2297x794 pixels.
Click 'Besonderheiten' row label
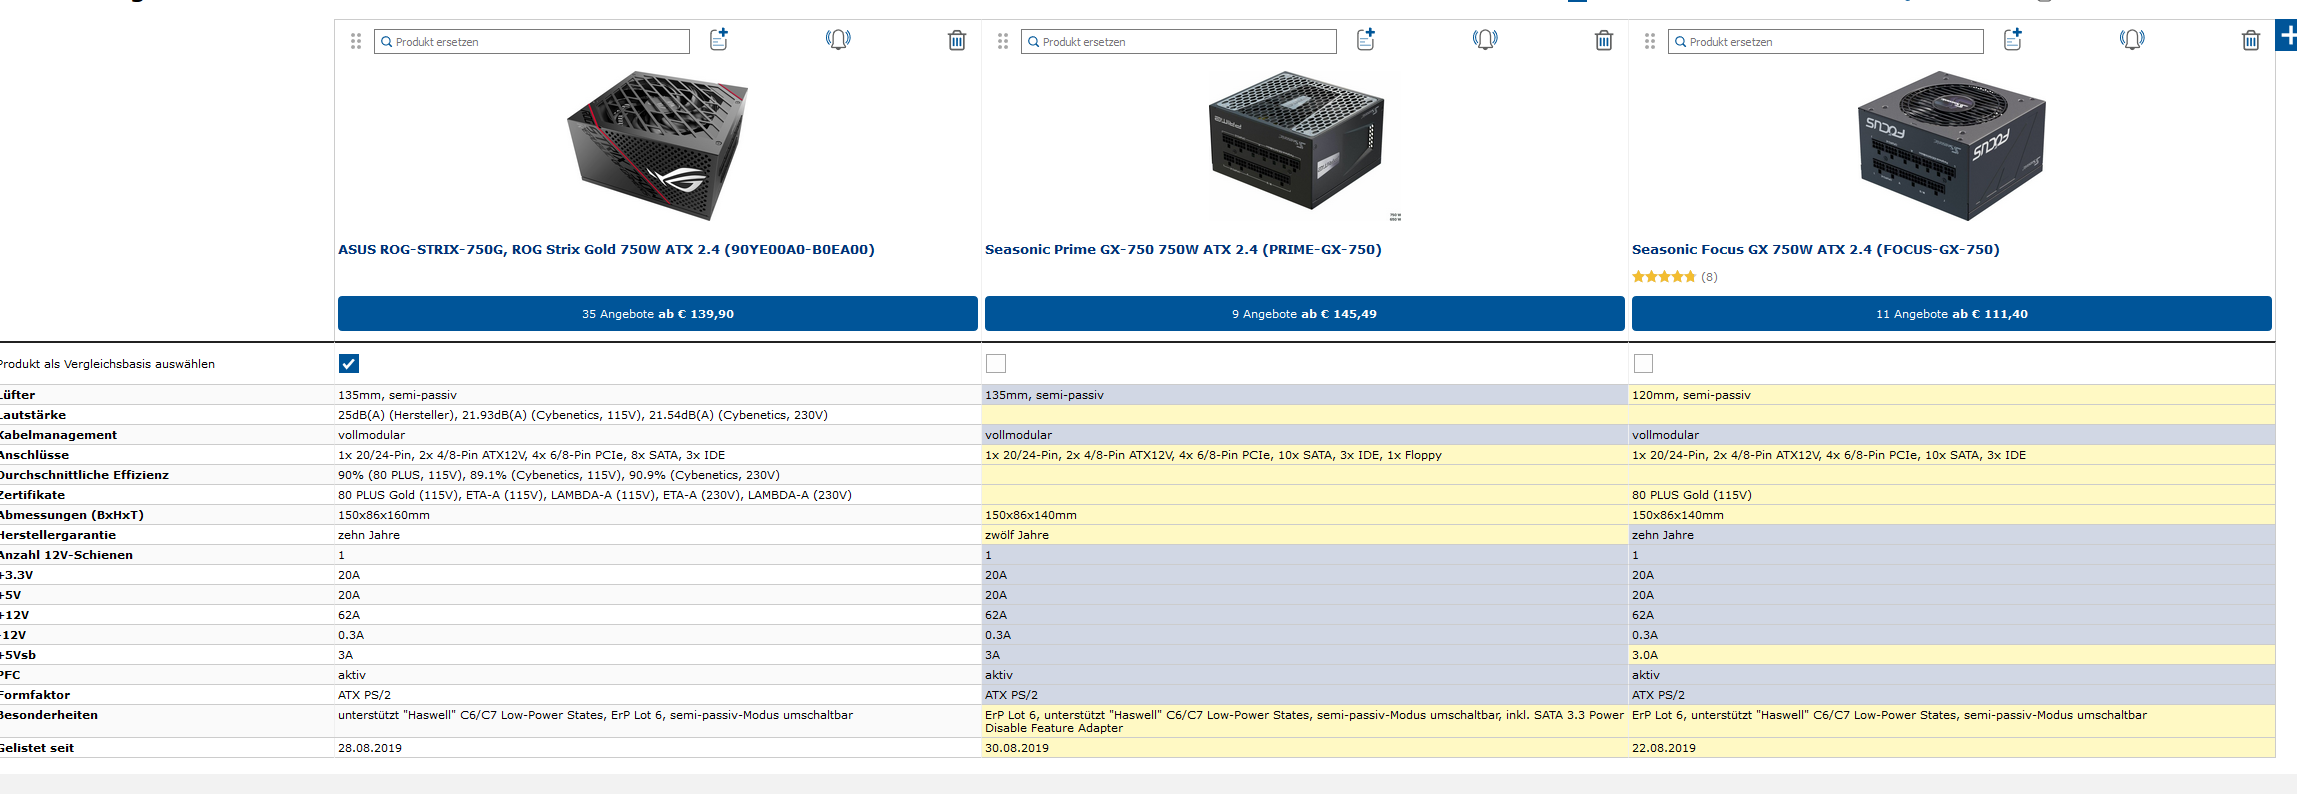[49, 715]
